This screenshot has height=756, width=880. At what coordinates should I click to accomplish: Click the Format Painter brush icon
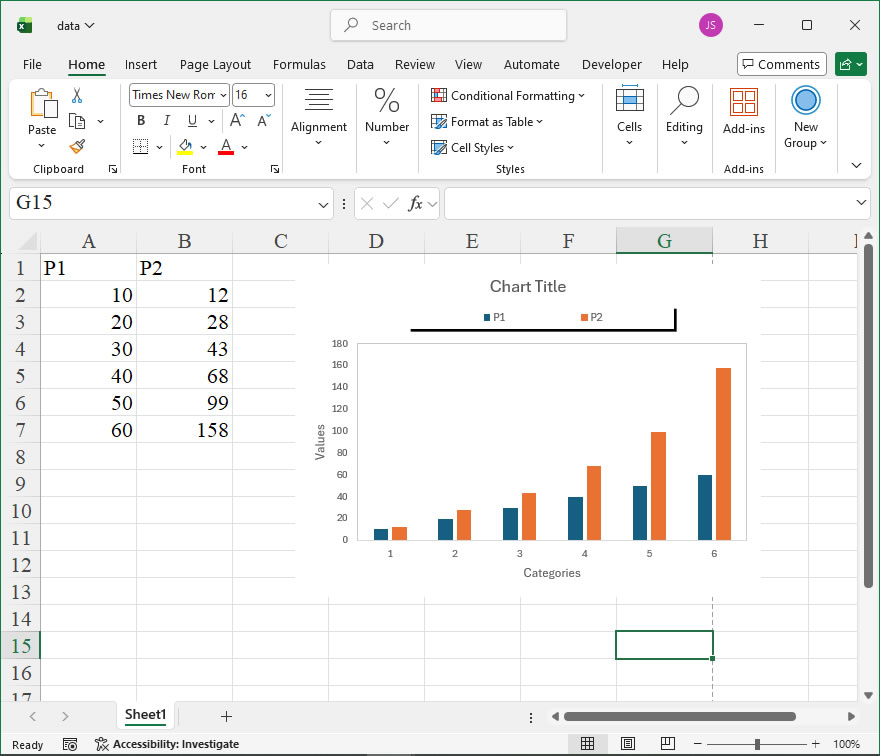coord(77,146)
